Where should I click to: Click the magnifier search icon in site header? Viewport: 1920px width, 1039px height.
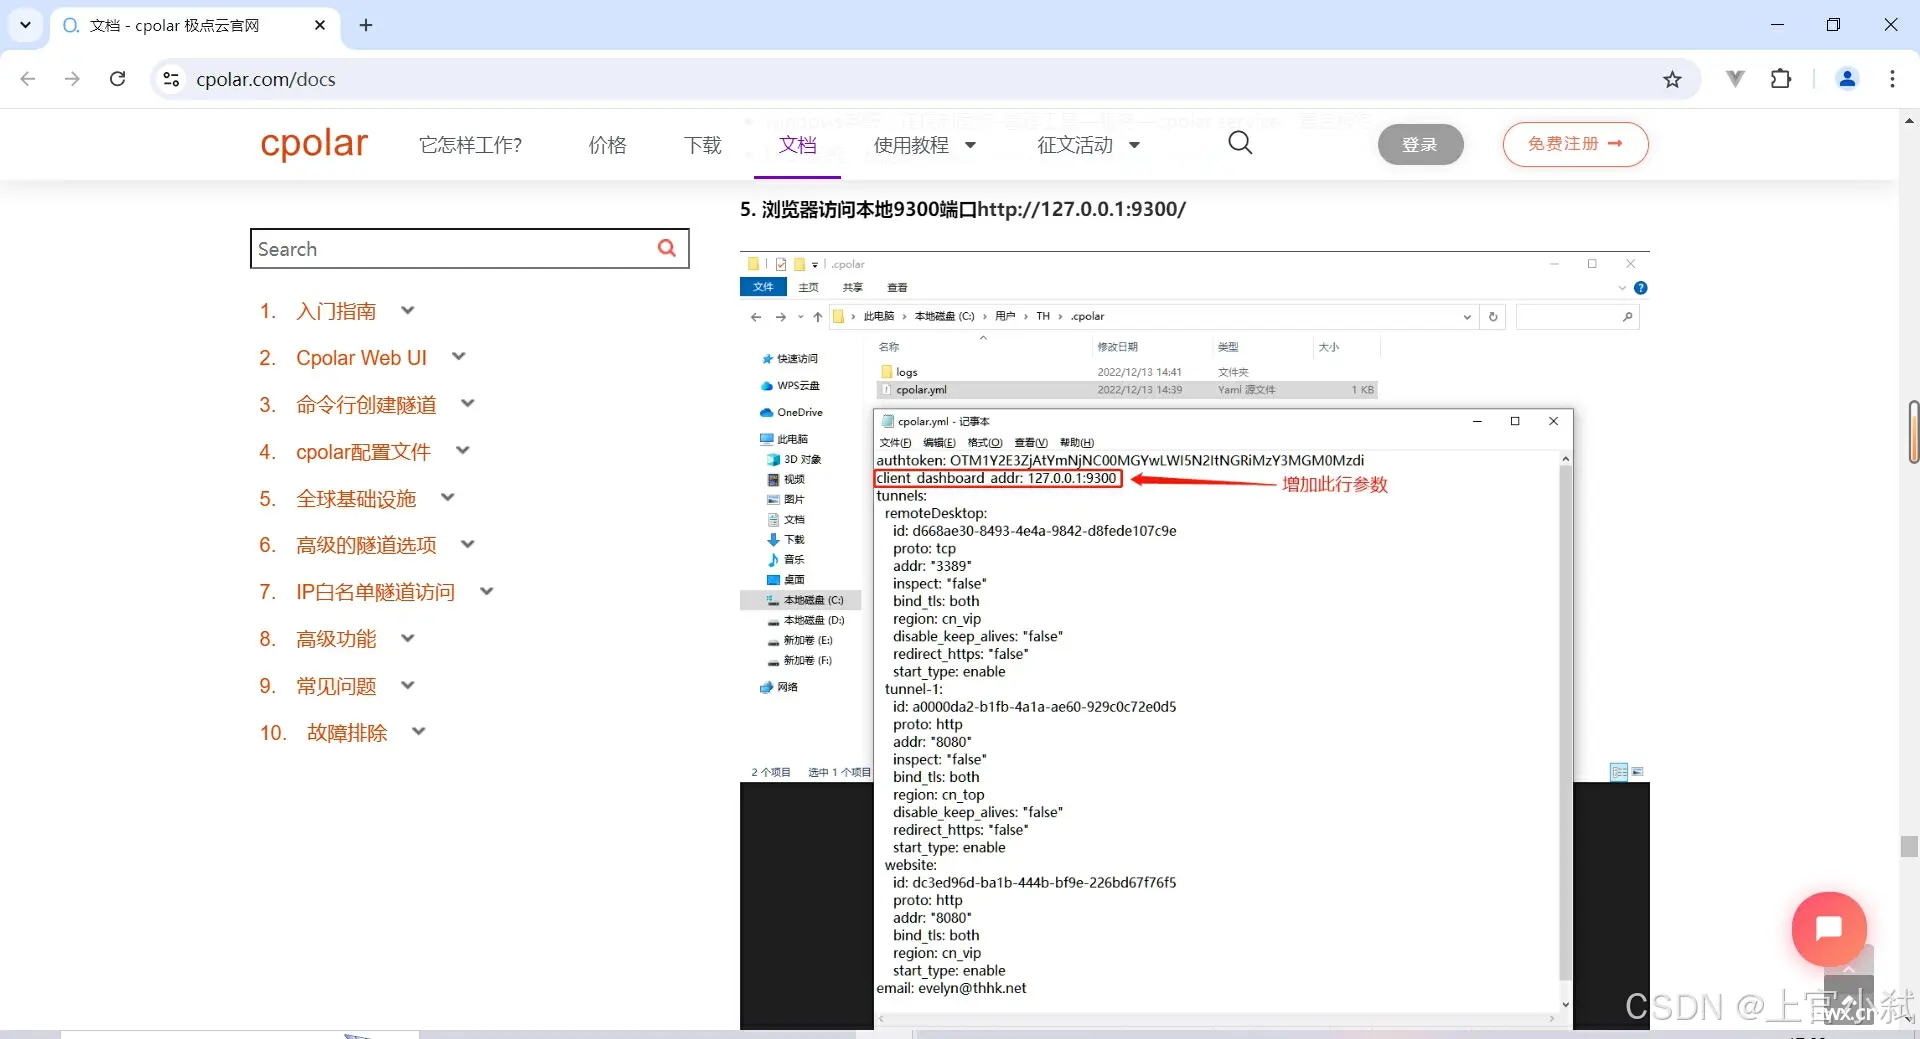coord(1240,143)
